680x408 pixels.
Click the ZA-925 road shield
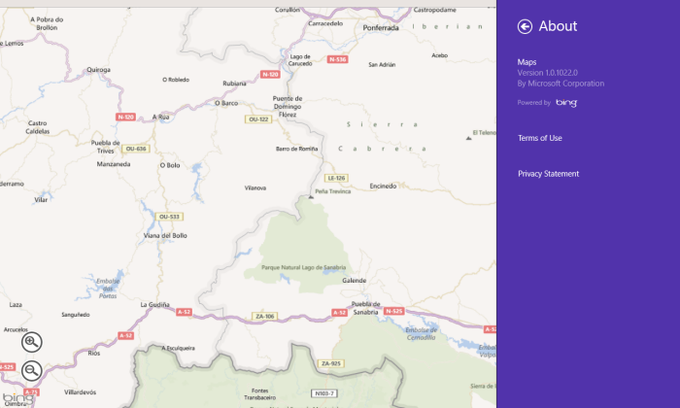coord(331,363)
